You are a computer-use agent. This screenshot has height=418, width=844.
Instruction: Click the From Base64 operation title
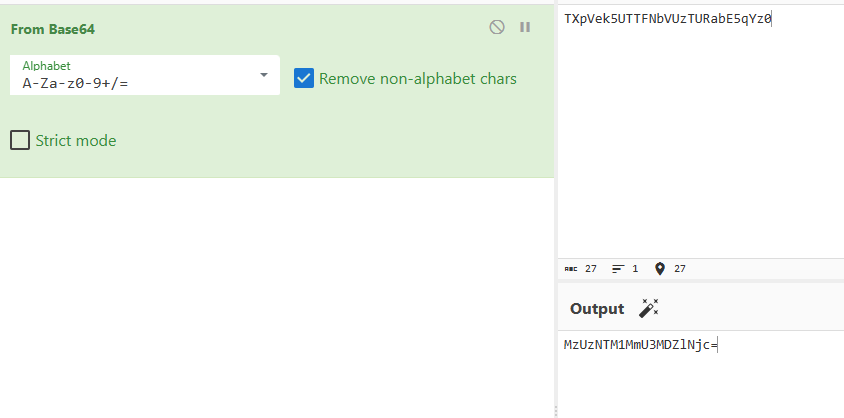53,29
